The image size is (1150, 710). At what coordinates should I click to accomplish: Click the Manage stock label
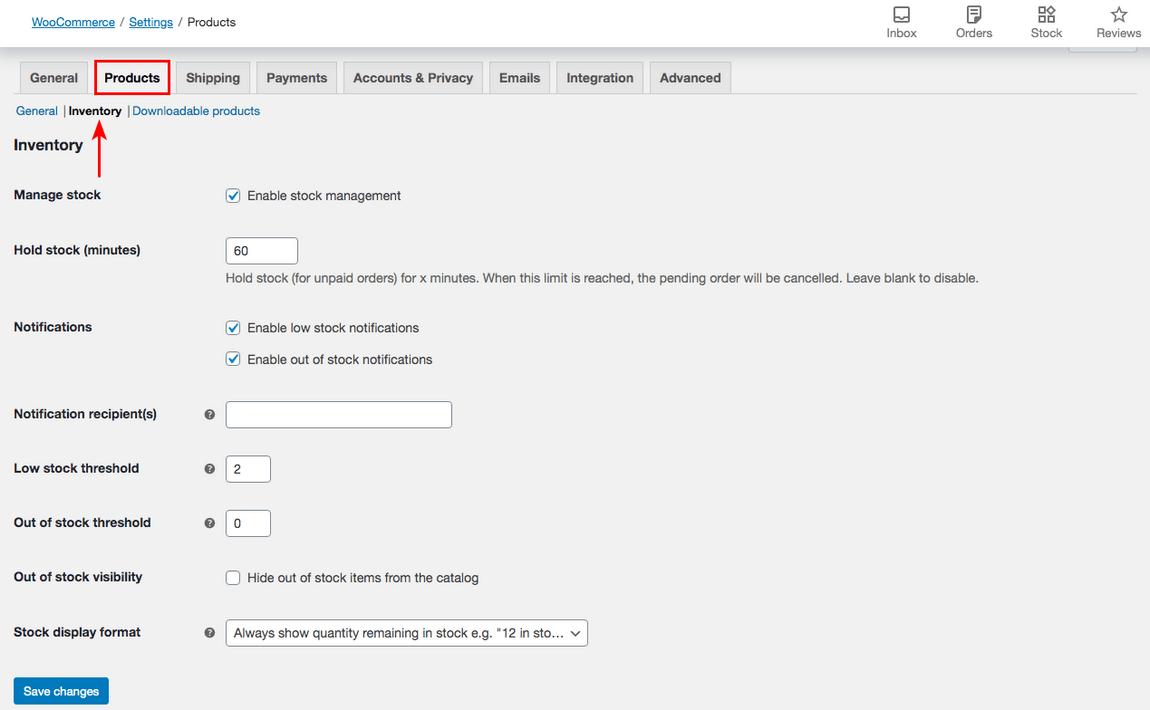(x=57, y=195)
